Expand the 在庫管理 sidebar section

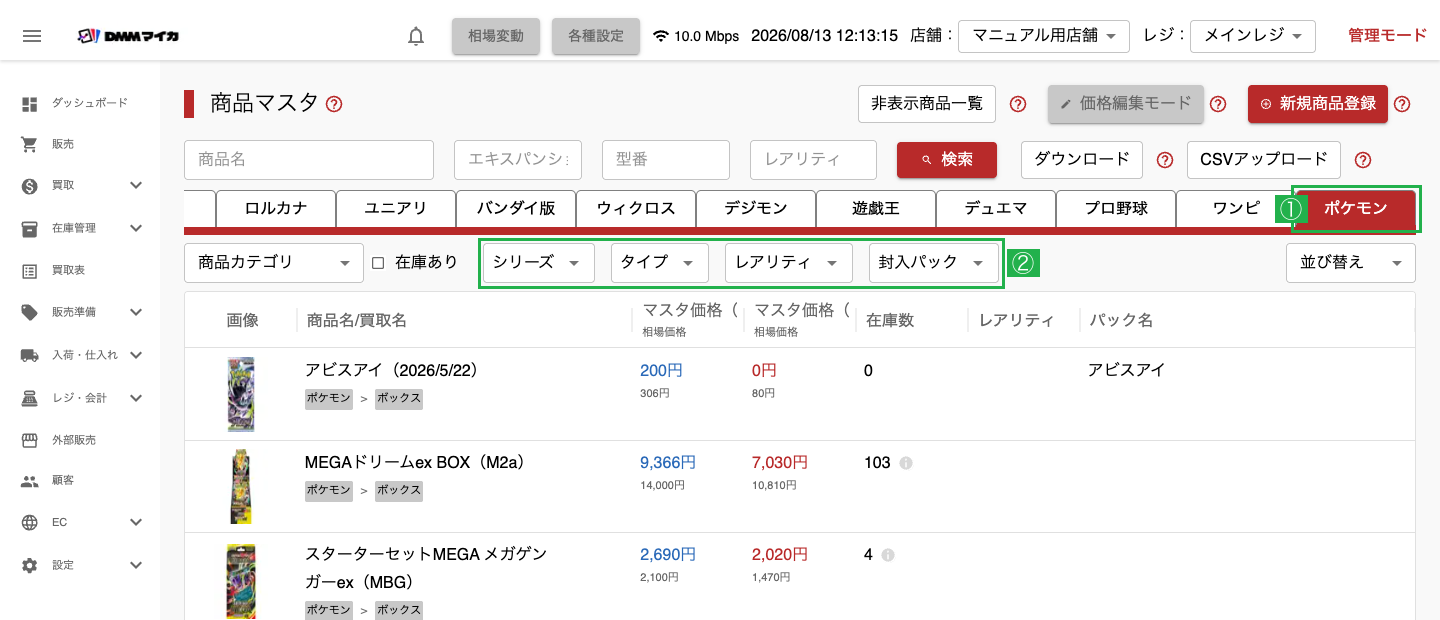[x=136, y=228]
